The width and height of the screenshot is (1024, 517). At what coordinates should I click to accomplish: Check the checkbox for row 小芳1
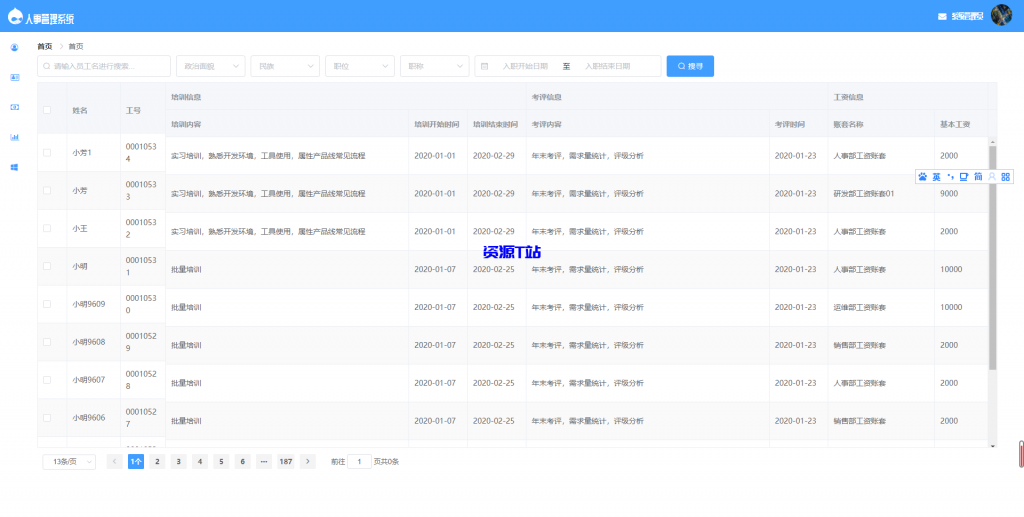pos(47,153)
